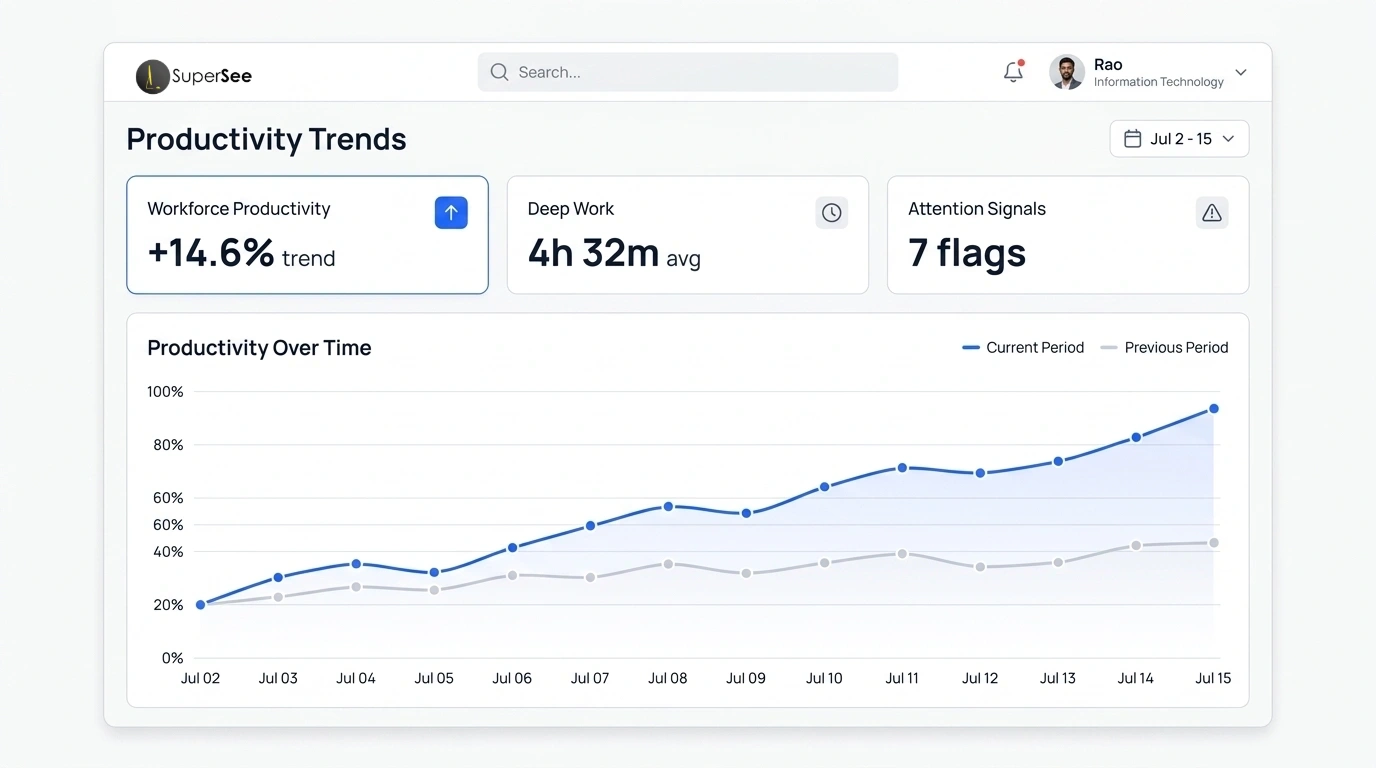Select the Attention Signals card
The width and height of the screenshot is (1376, 768).
[1068, 235]
